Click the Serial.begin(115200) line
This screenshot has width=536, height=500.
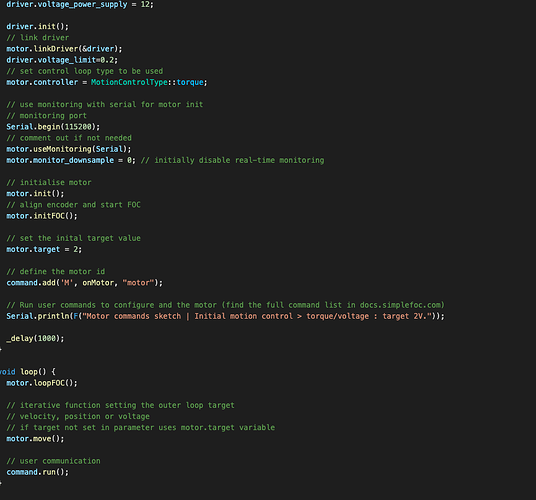(53, 127)
